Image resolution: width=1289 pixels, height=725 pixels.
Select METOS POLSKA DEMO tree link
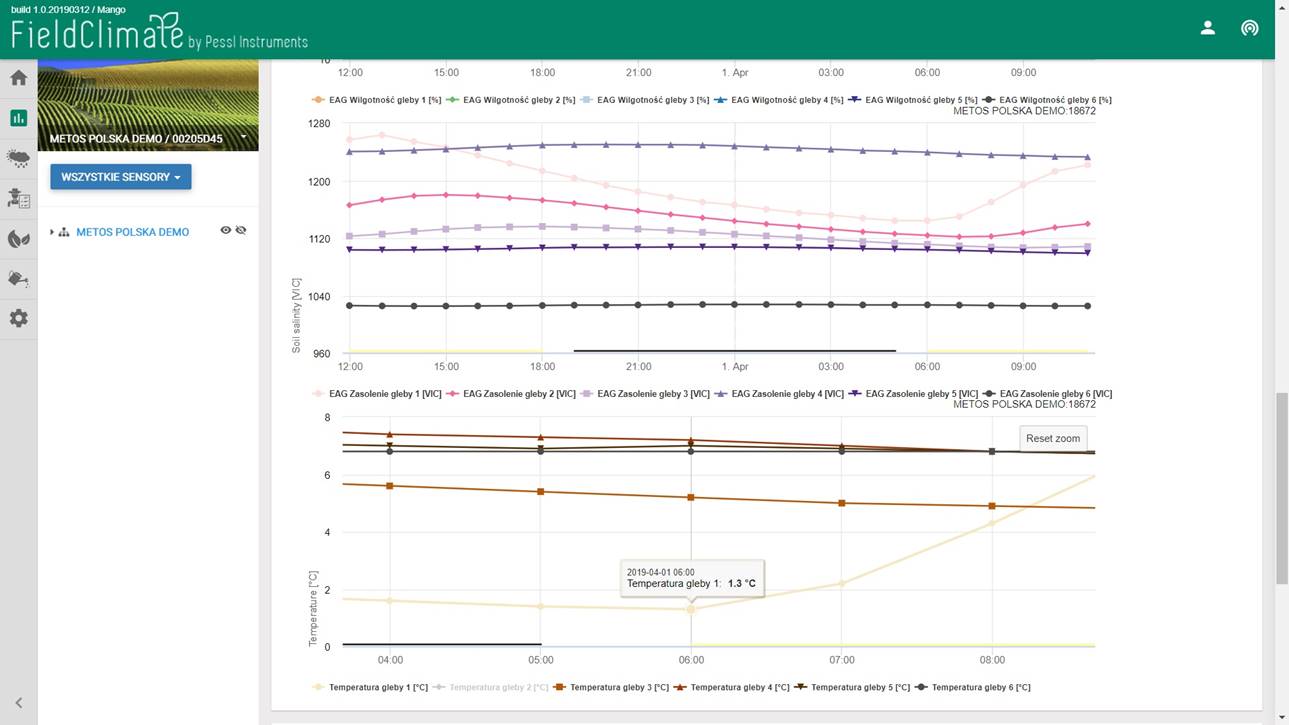[x=132, y=232]
